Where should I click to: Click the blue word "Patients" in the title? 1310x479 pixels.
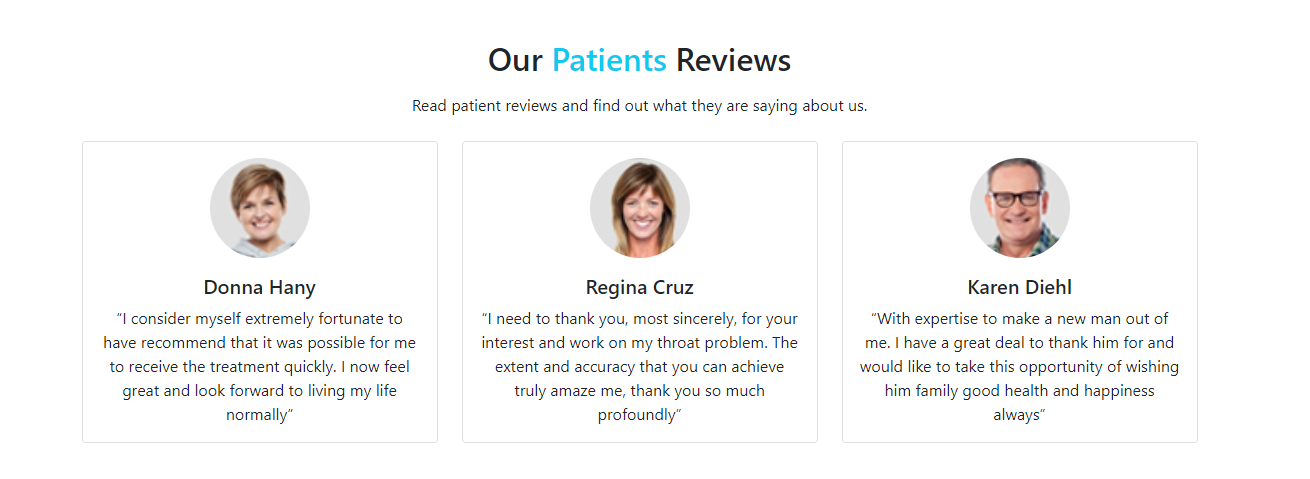pos(609,61)
